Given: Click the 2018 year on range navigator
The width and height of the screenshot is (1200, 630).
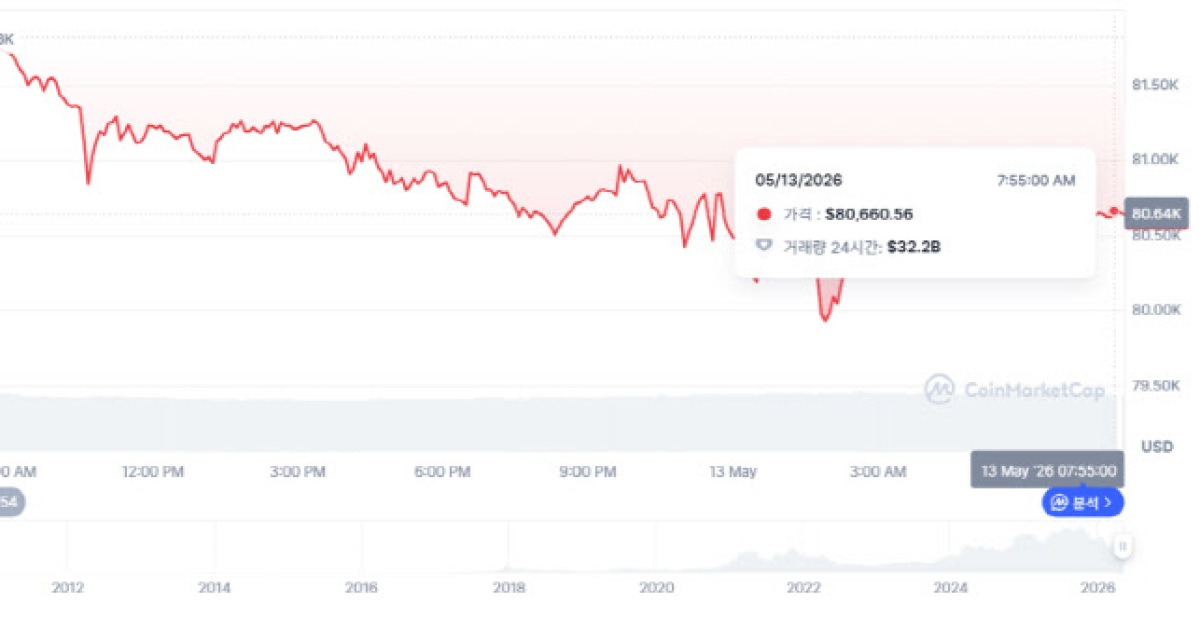Looking at the screenshot, I should [x=508, y=588].
